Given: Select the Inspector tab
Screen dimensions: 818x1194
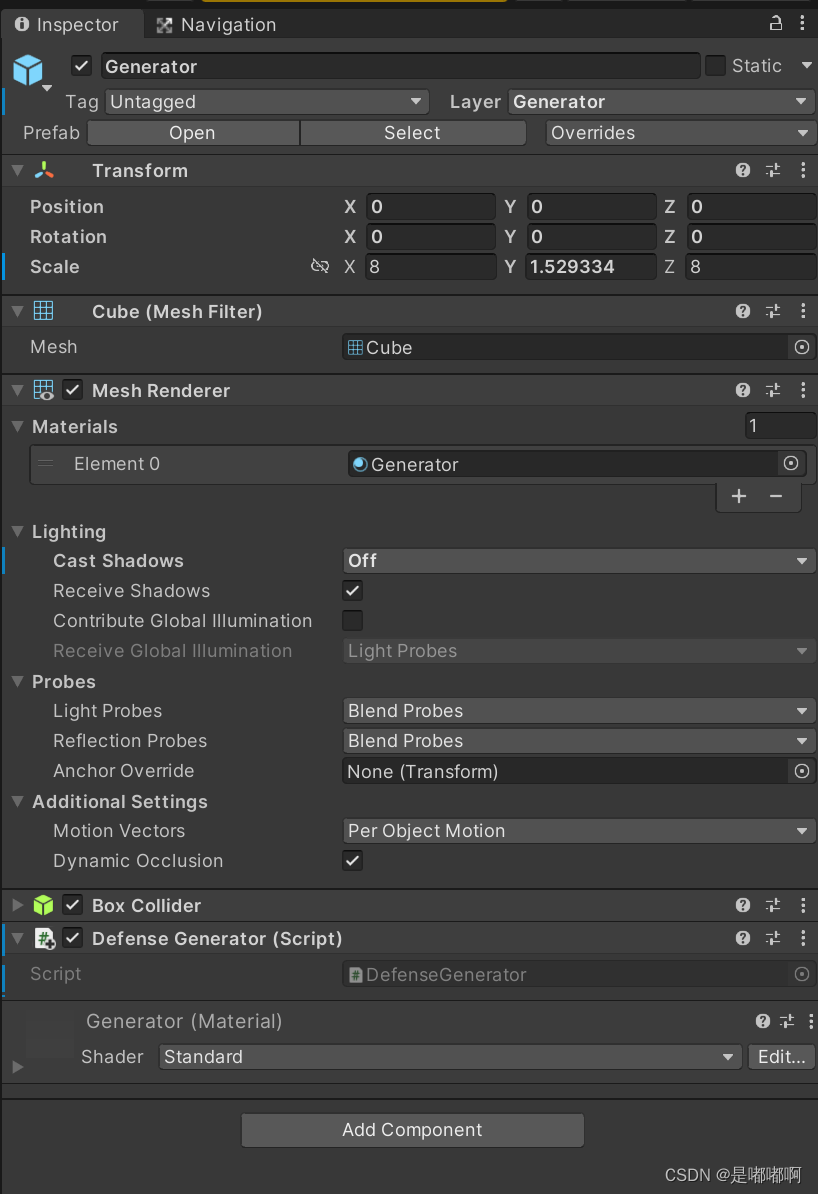Looking at the screenshot, I should pos(66,25).
